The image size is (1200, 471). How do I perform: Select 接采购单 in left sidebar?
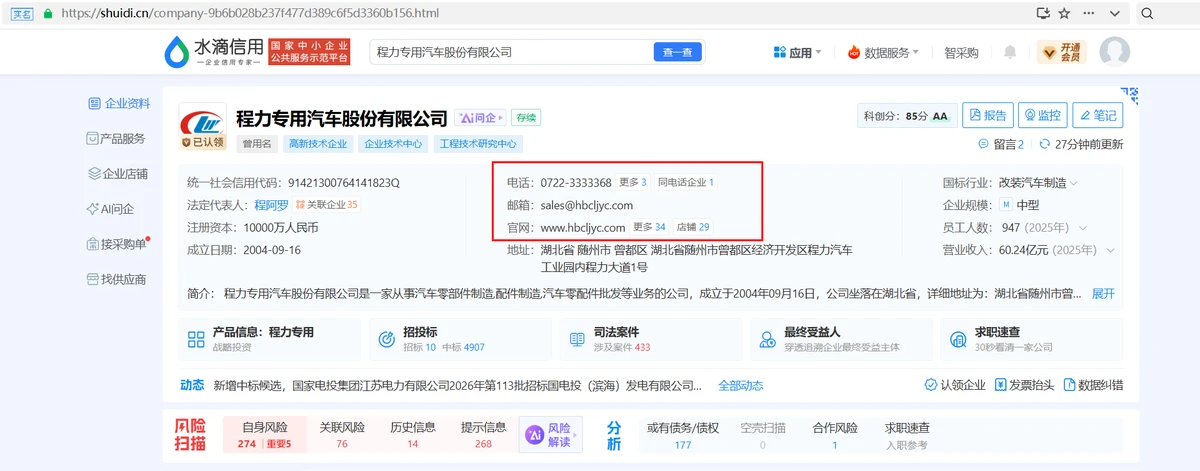click(118, 244)
